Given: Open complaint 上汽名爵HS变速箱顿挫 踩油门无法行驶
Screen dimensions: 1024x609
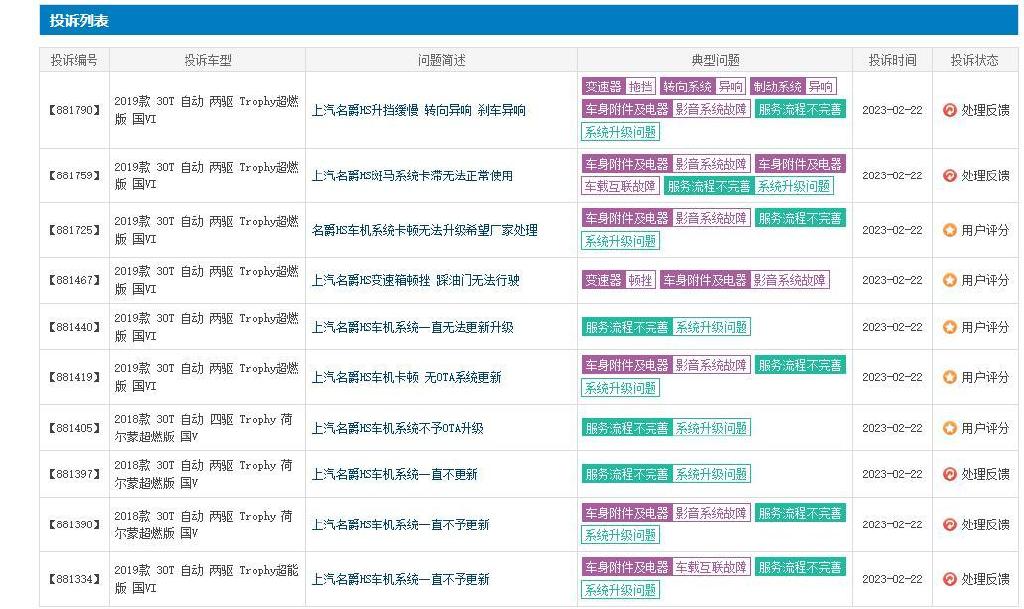Looking at the screenshot, I should point(415,280).
